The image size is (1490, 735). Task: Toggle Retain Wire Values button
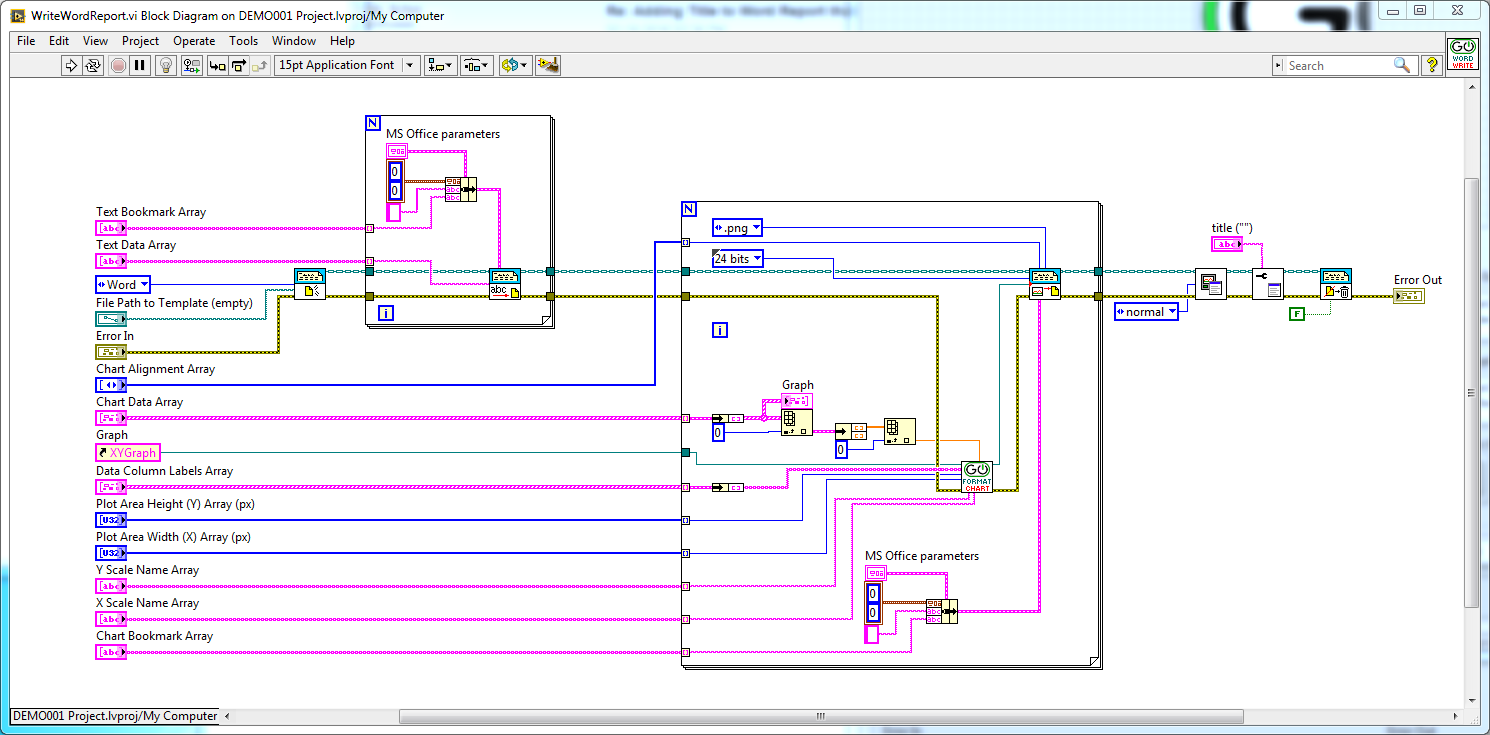click(x=191, y=65)
